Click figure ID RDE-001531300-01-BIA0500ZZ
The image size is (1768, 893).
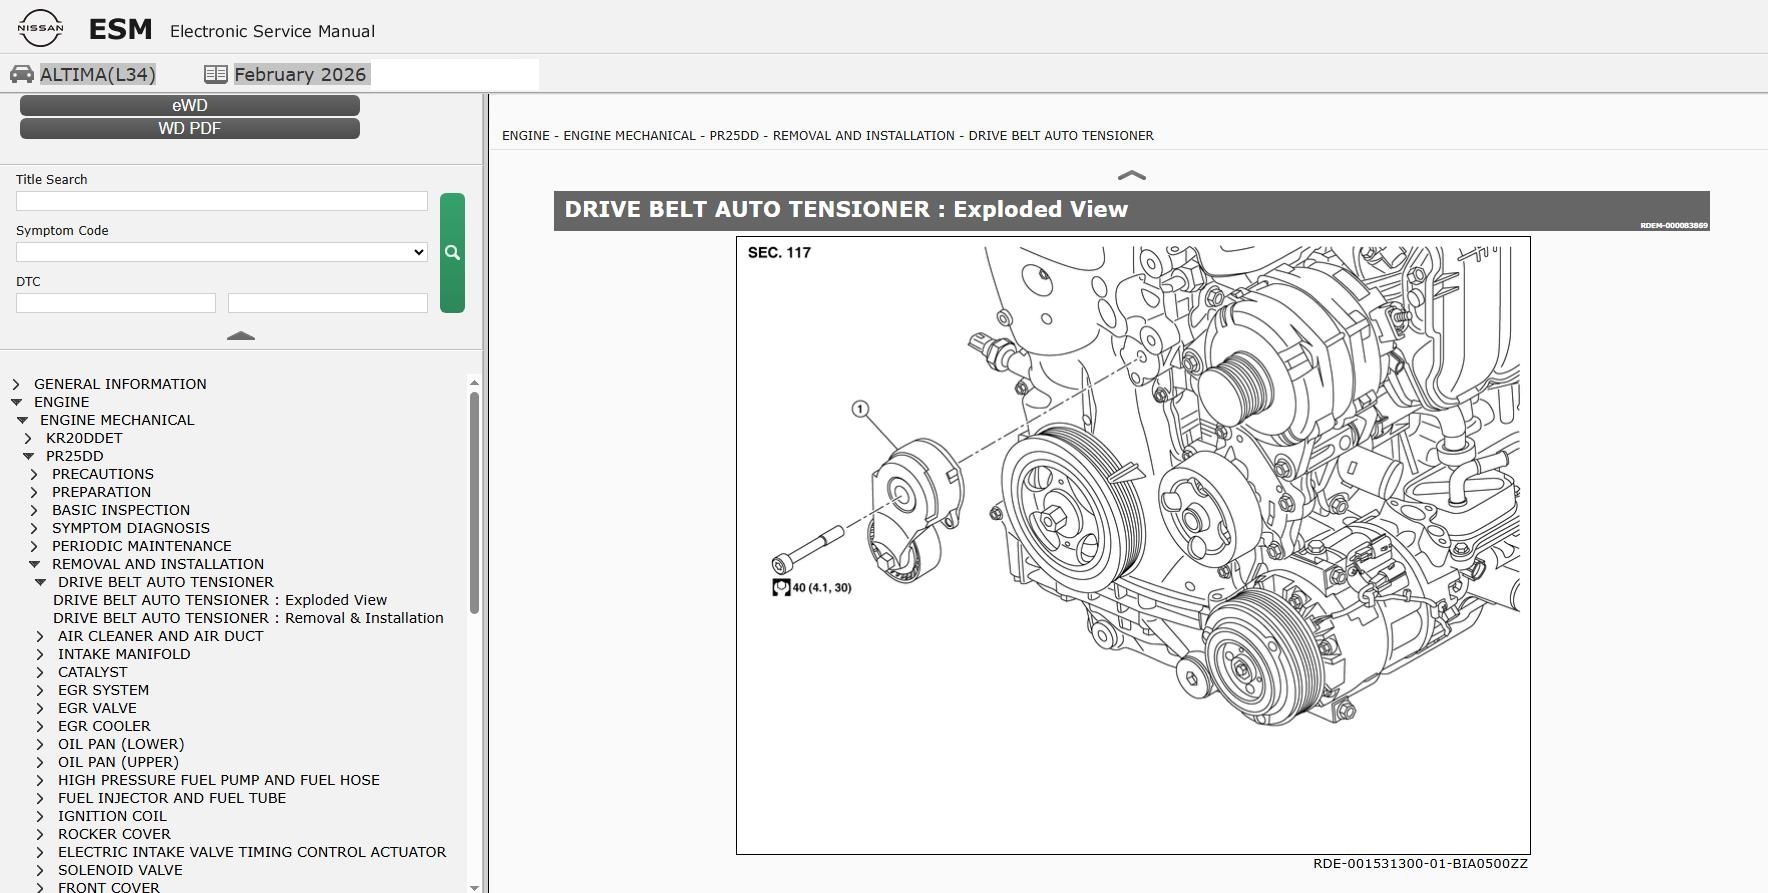(x=1420, y=864)
